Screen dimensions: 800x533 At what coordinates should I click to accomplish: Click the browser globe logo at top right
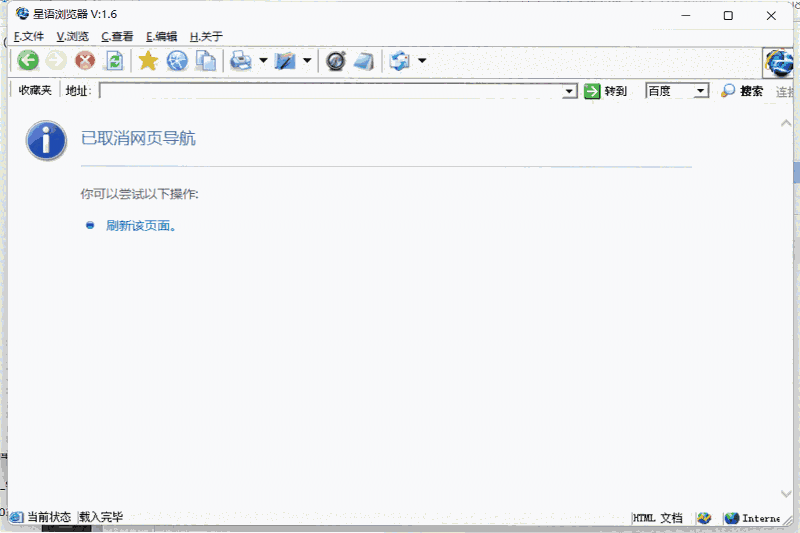coord(779,63)
